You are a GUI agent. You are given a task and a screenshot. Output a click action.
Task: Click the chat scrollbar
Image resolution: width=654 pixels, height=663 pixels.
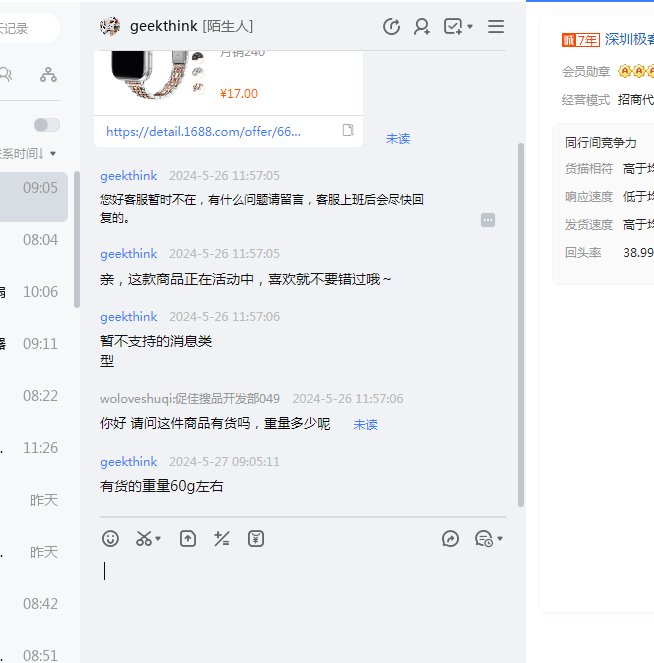pos(520,320)
